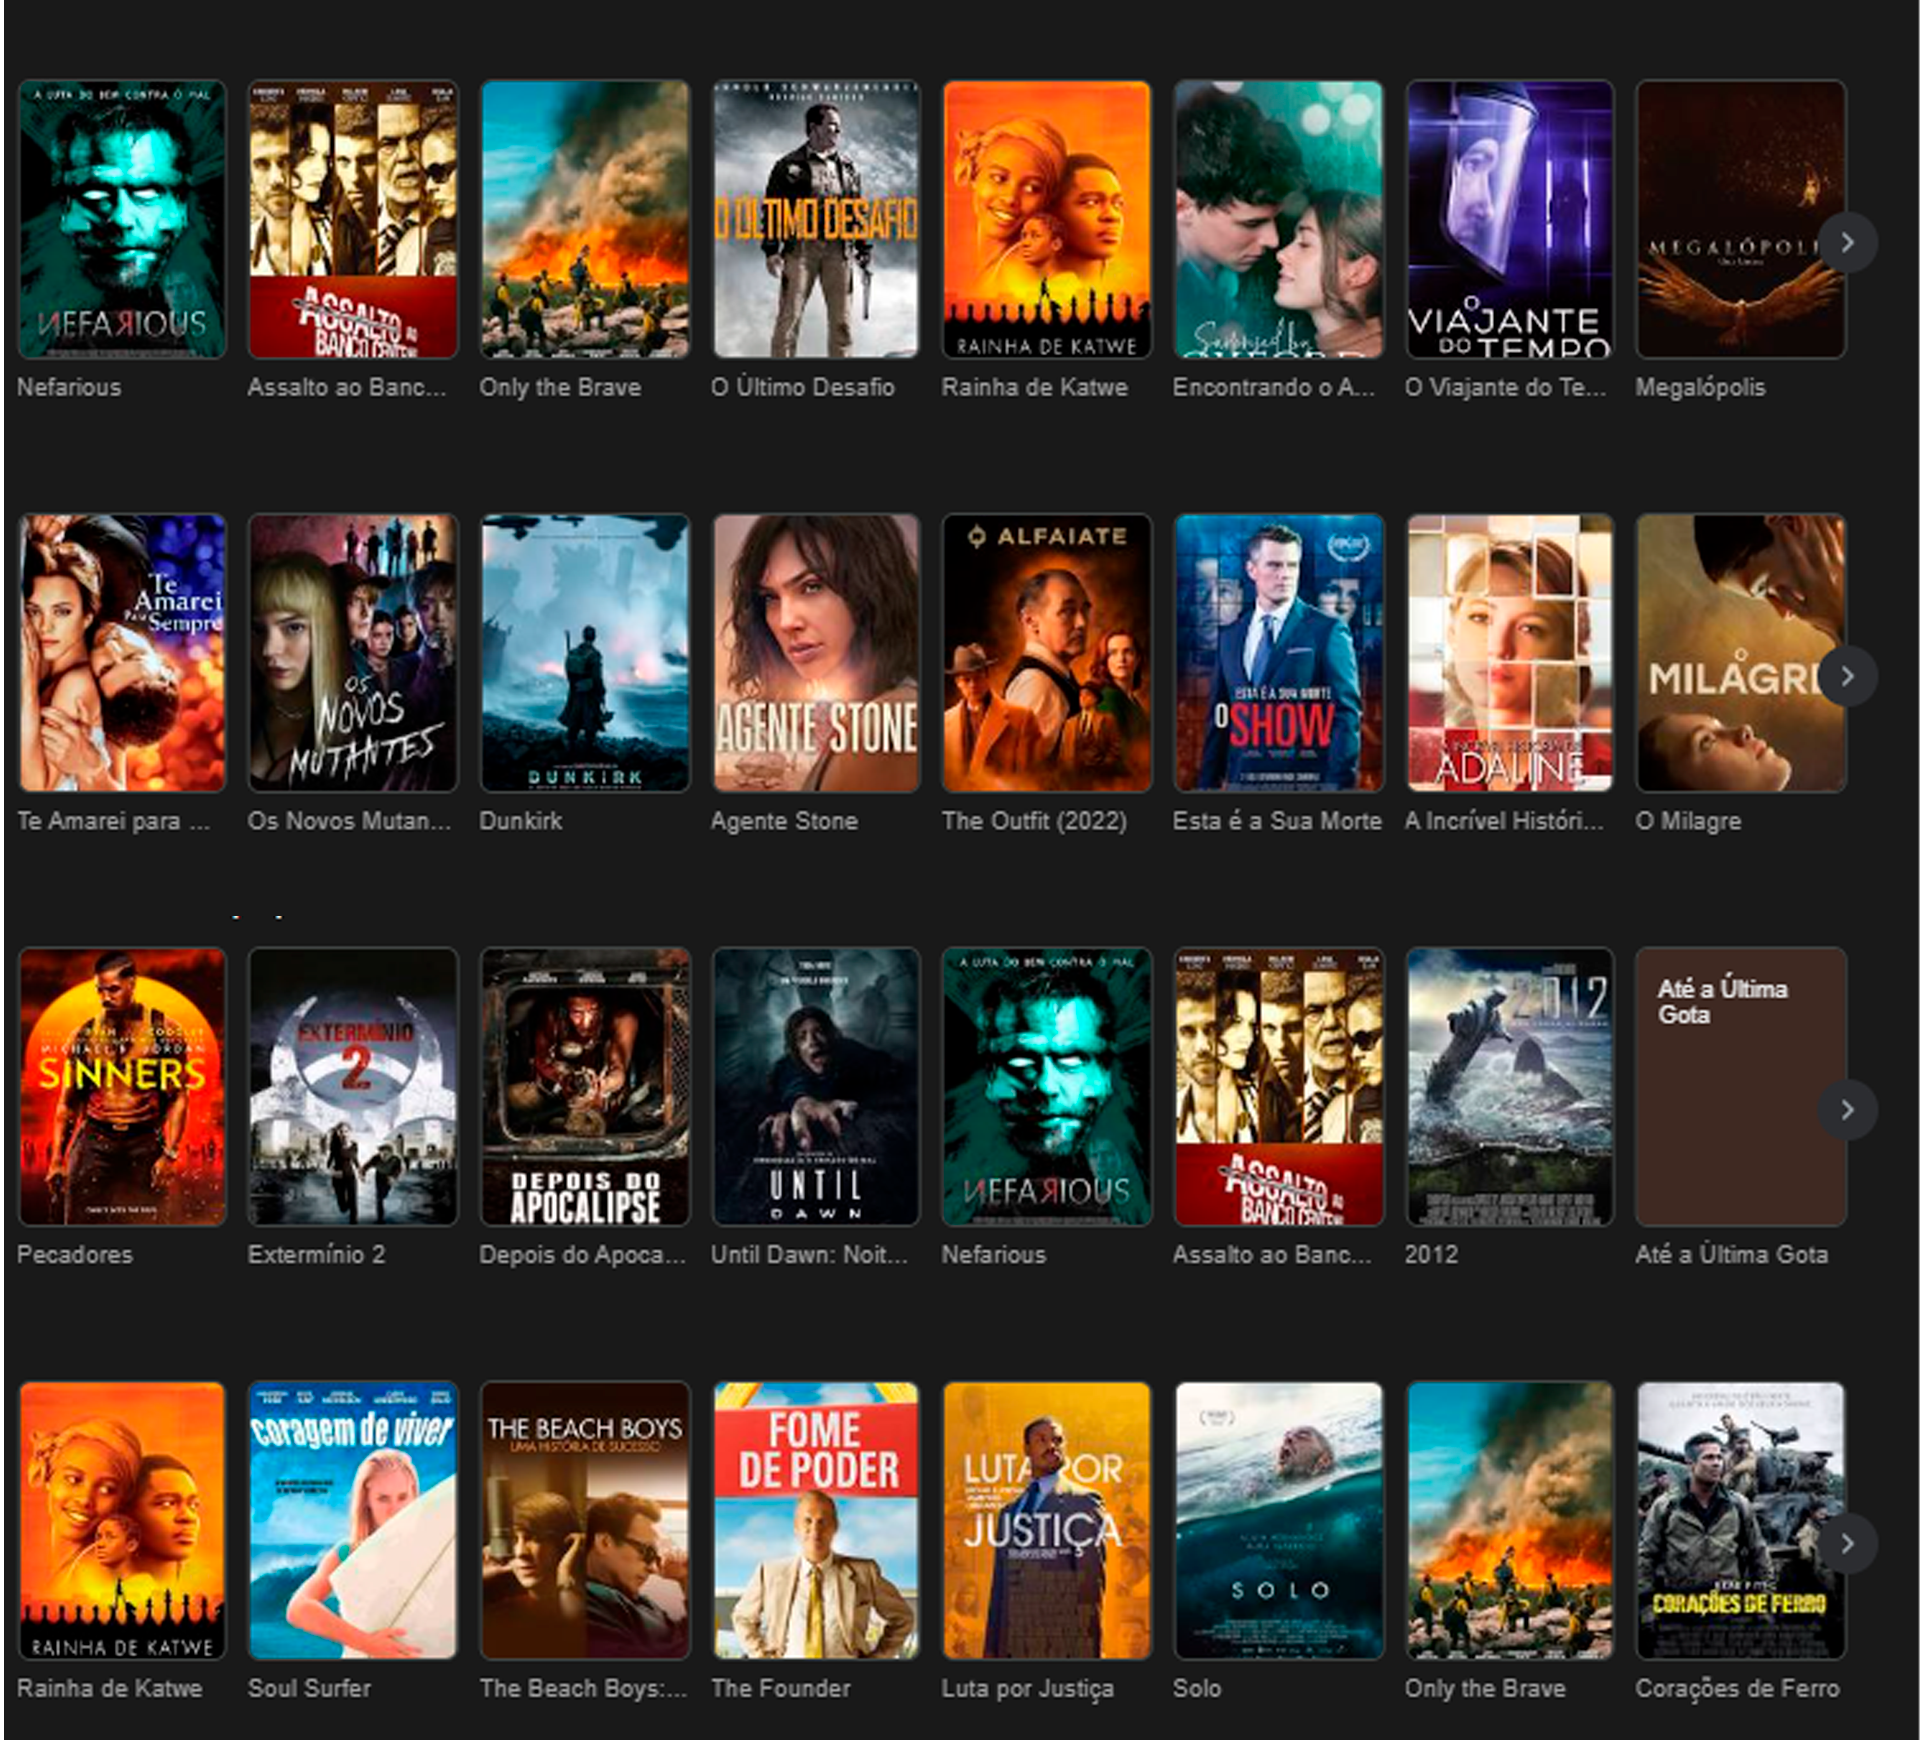Open the 'The Outfit (2022)' title link
1920x1740 pixels.
(x=1034, y=821)
